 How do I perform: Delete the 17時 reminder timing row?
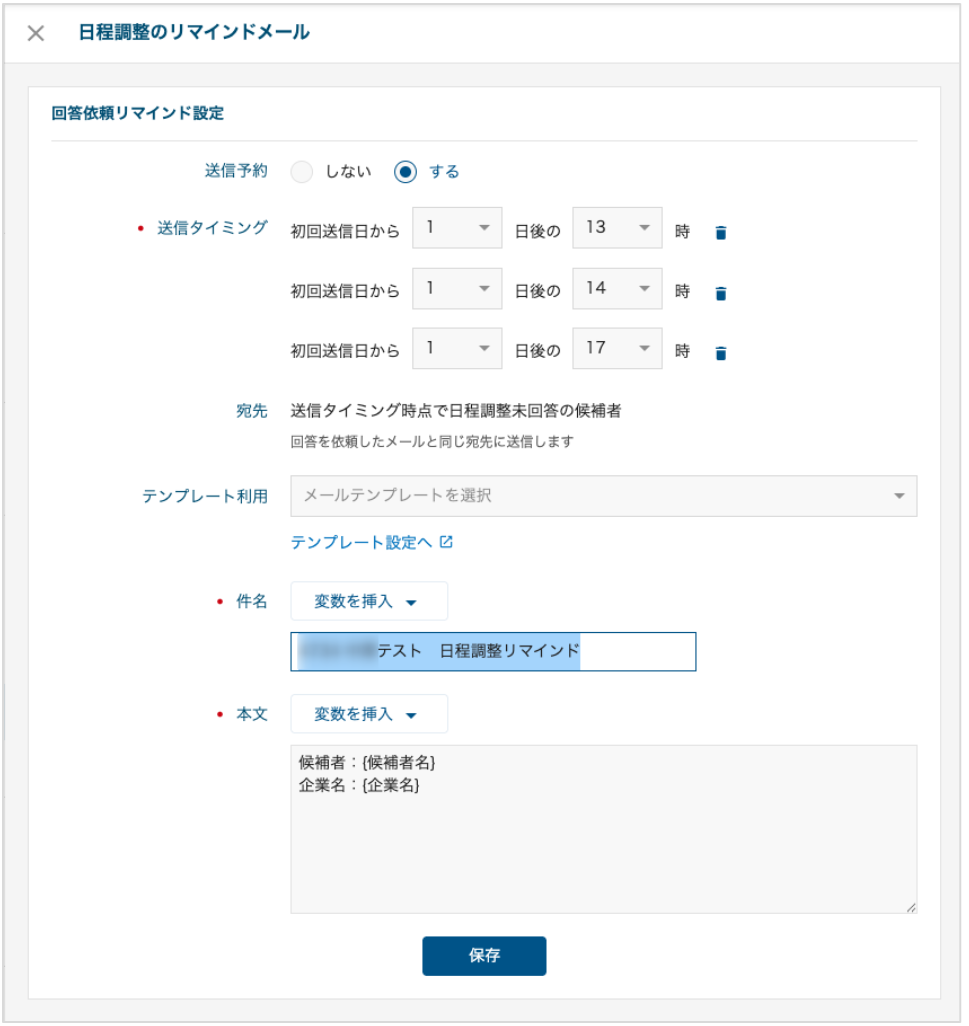click(721, 353)
